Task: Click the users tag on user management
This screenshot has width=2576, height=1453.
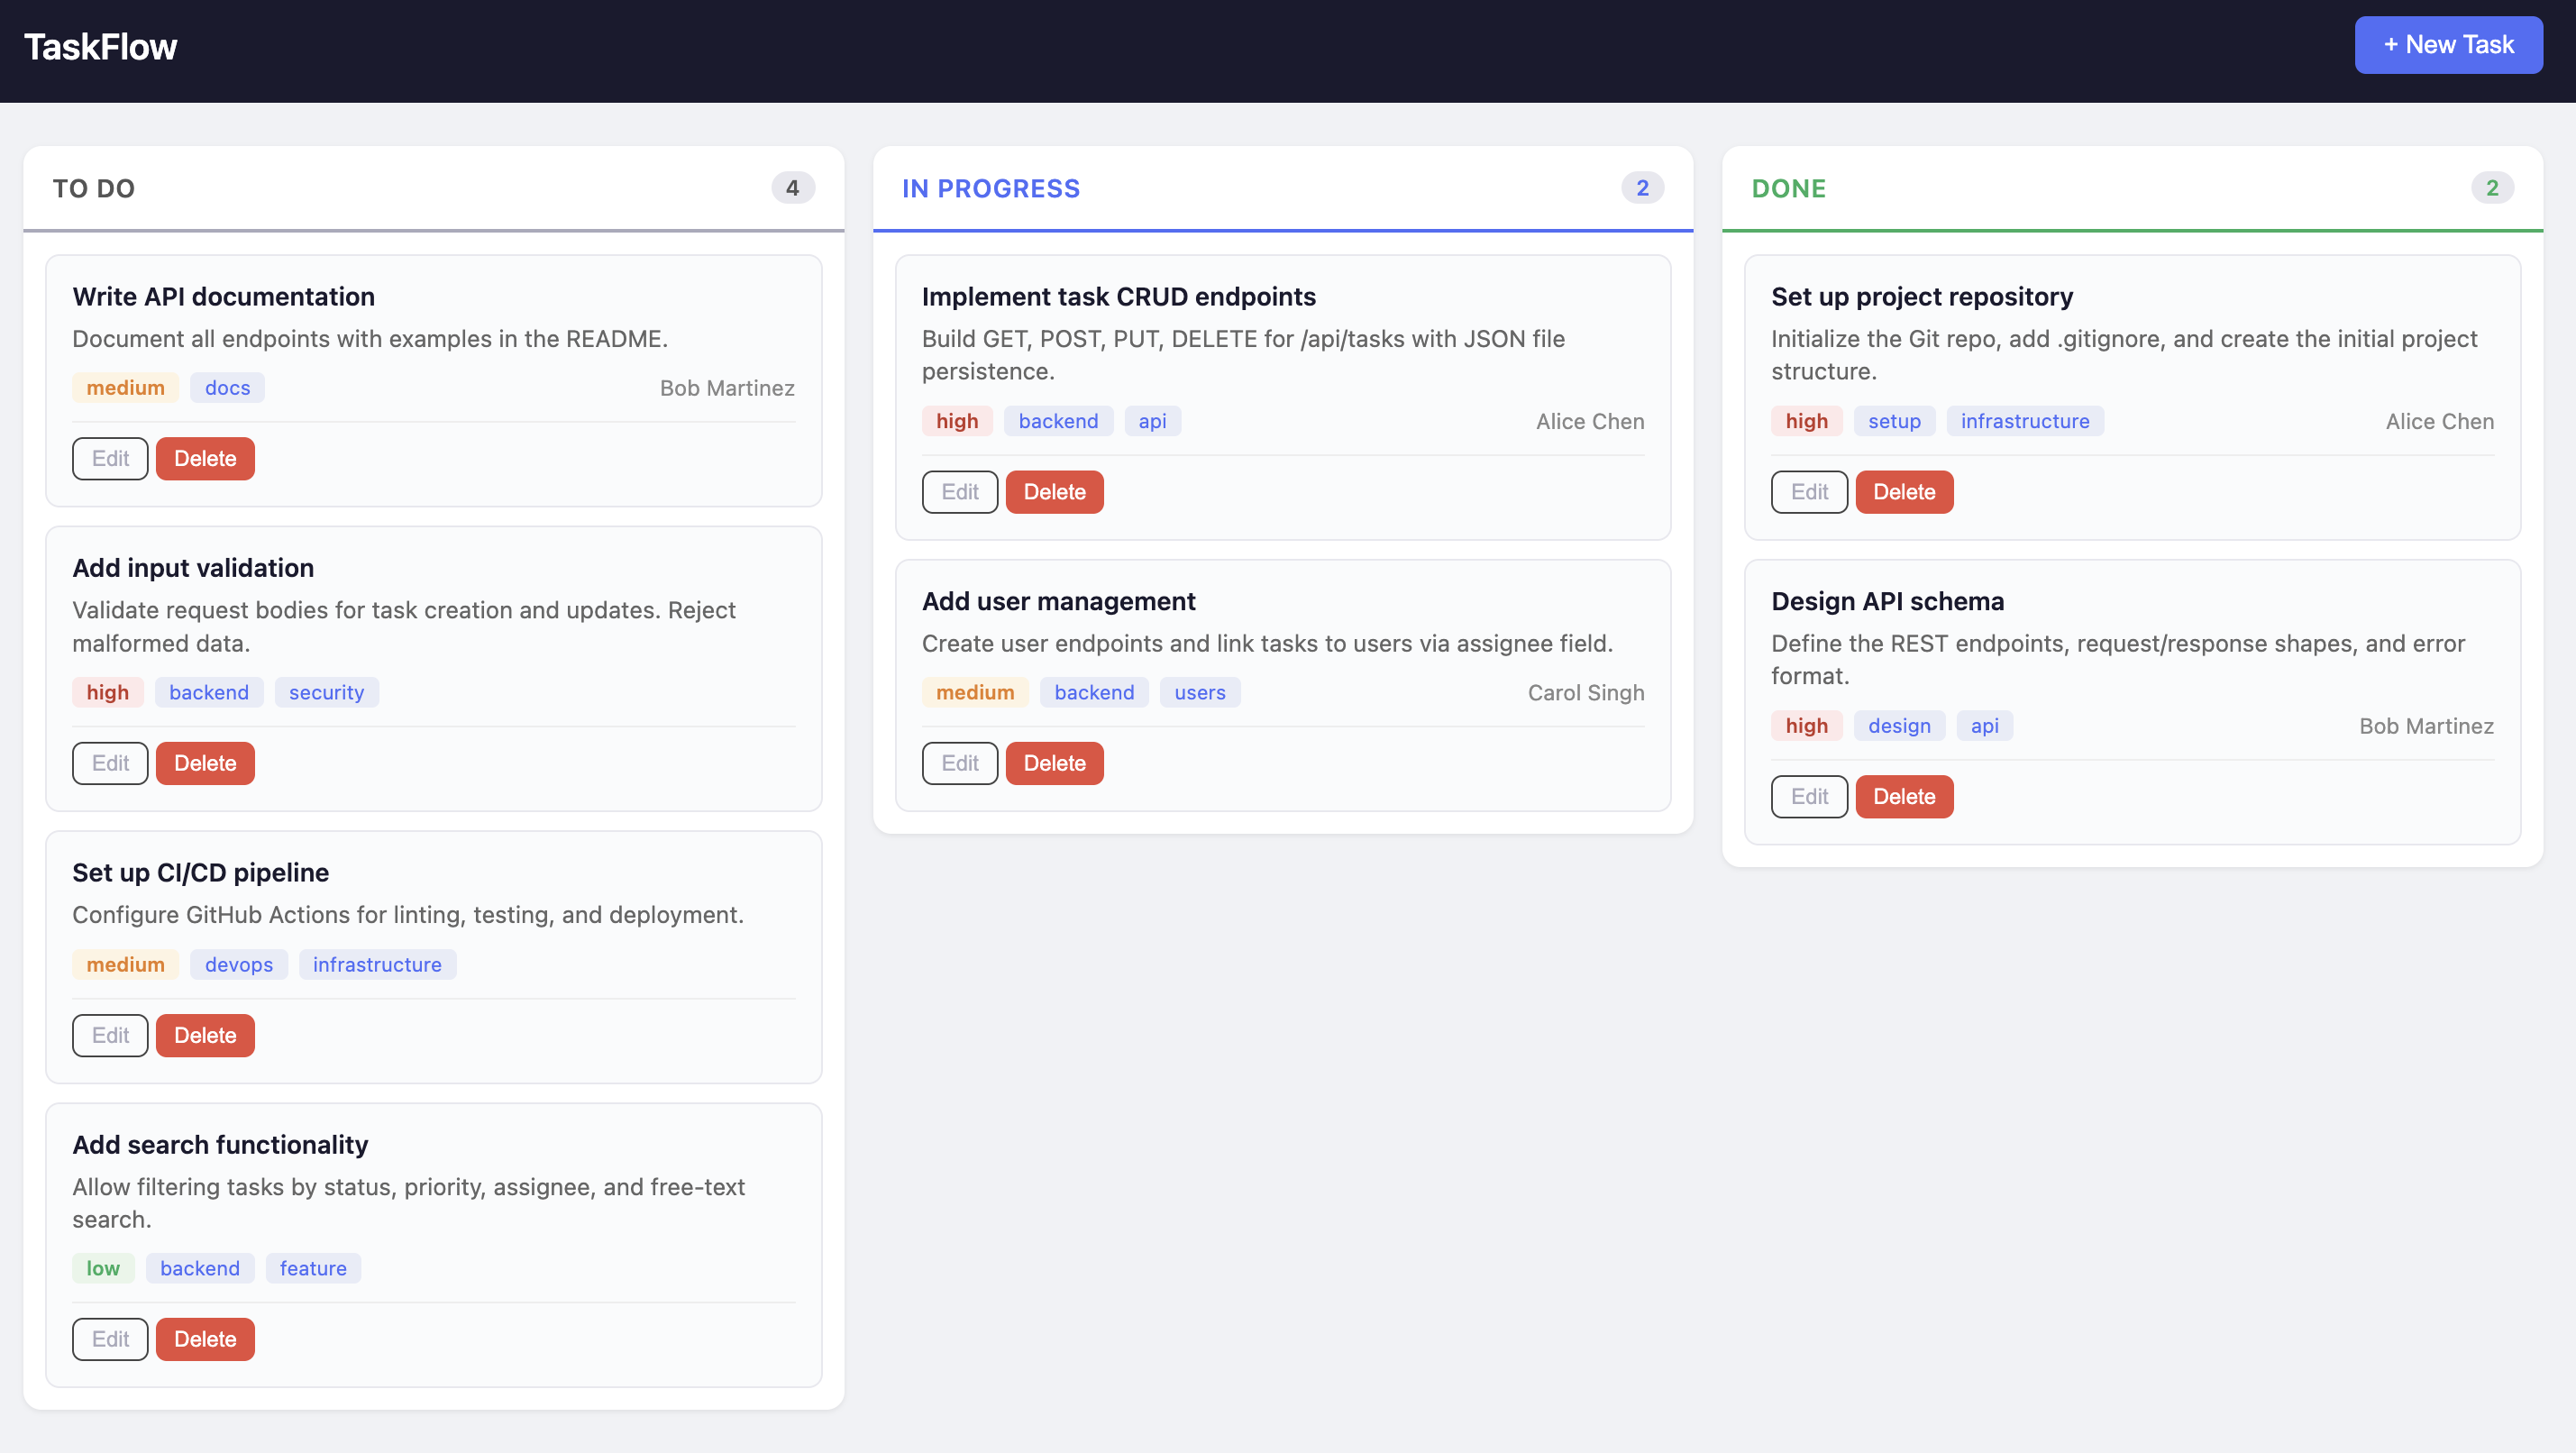Action: pyautogui.click(x=1199, y=693)
